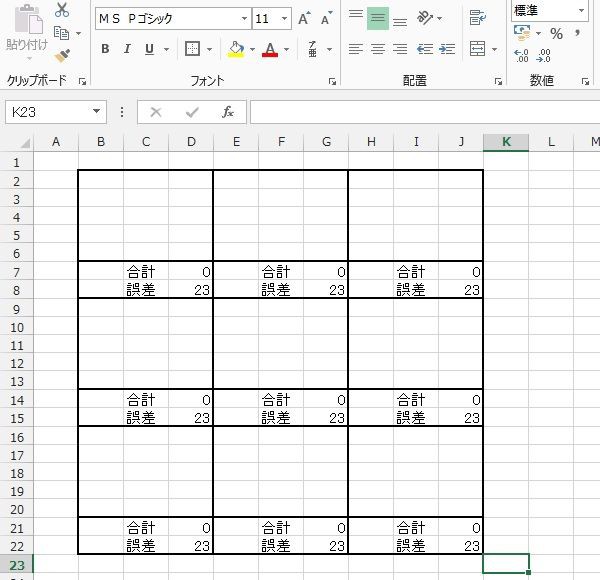
Task: Toggle Italic formatting
Action: point(127,49)
